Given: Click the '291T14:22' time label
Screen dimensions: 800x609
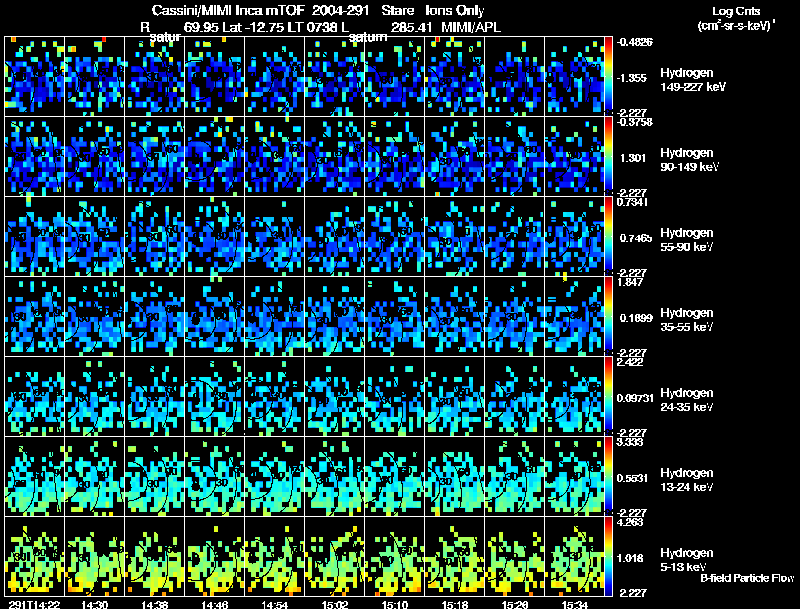Looking at the screenshot, I should tap(34, 605).
